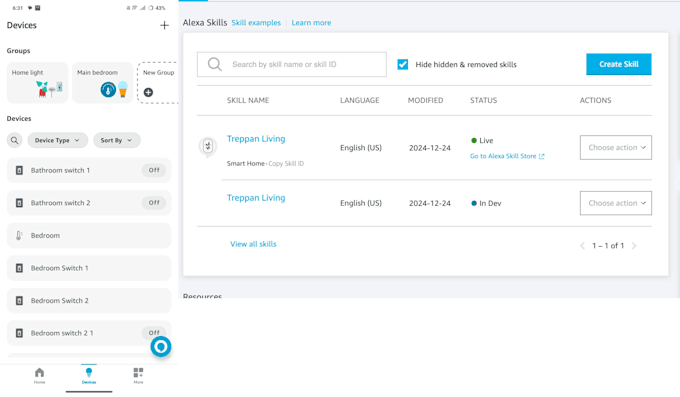The width and height of the screenshot is (680, 397).
Task: Open the In Dev Treppan Living skill
Action: pyautogui.click(x=256, y=198)
